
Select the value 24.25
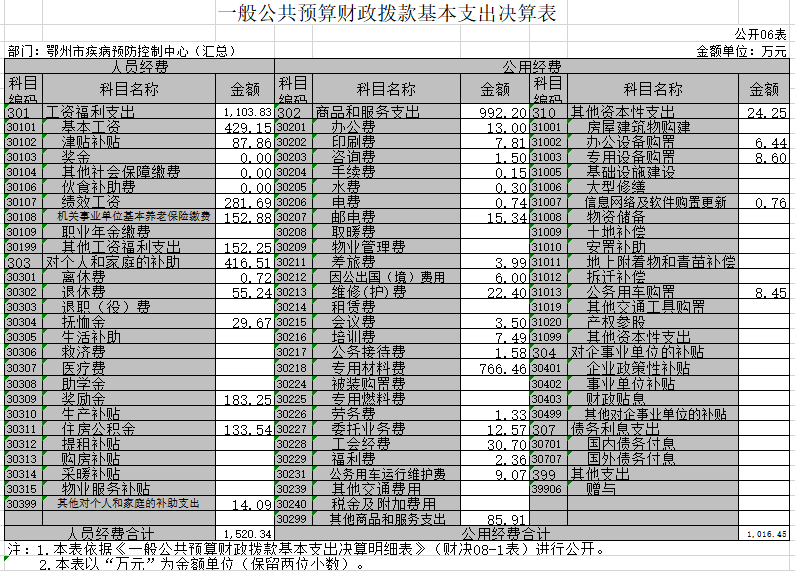coord(764,112)
